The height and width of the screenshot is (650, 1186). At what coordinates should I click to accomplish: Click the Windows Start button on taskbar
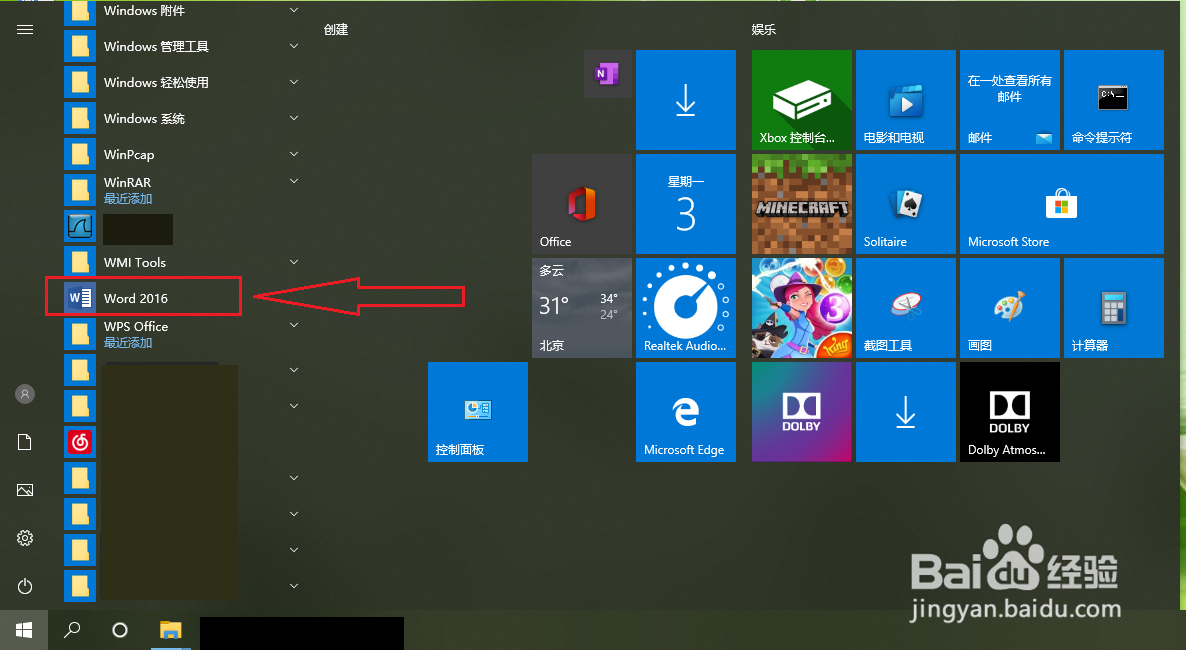24,630
